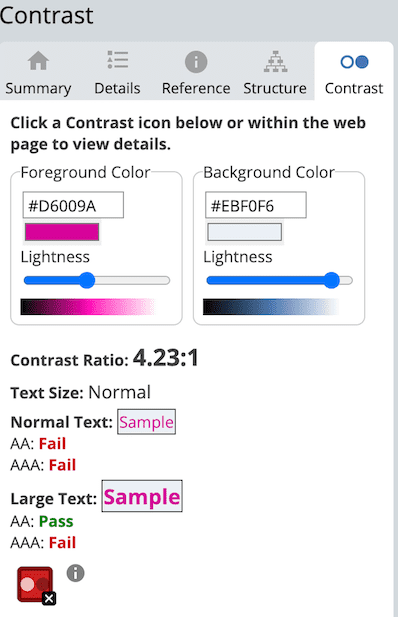Click the background Lightness slider handle
The image size is (398, 617).
(331, 280)
